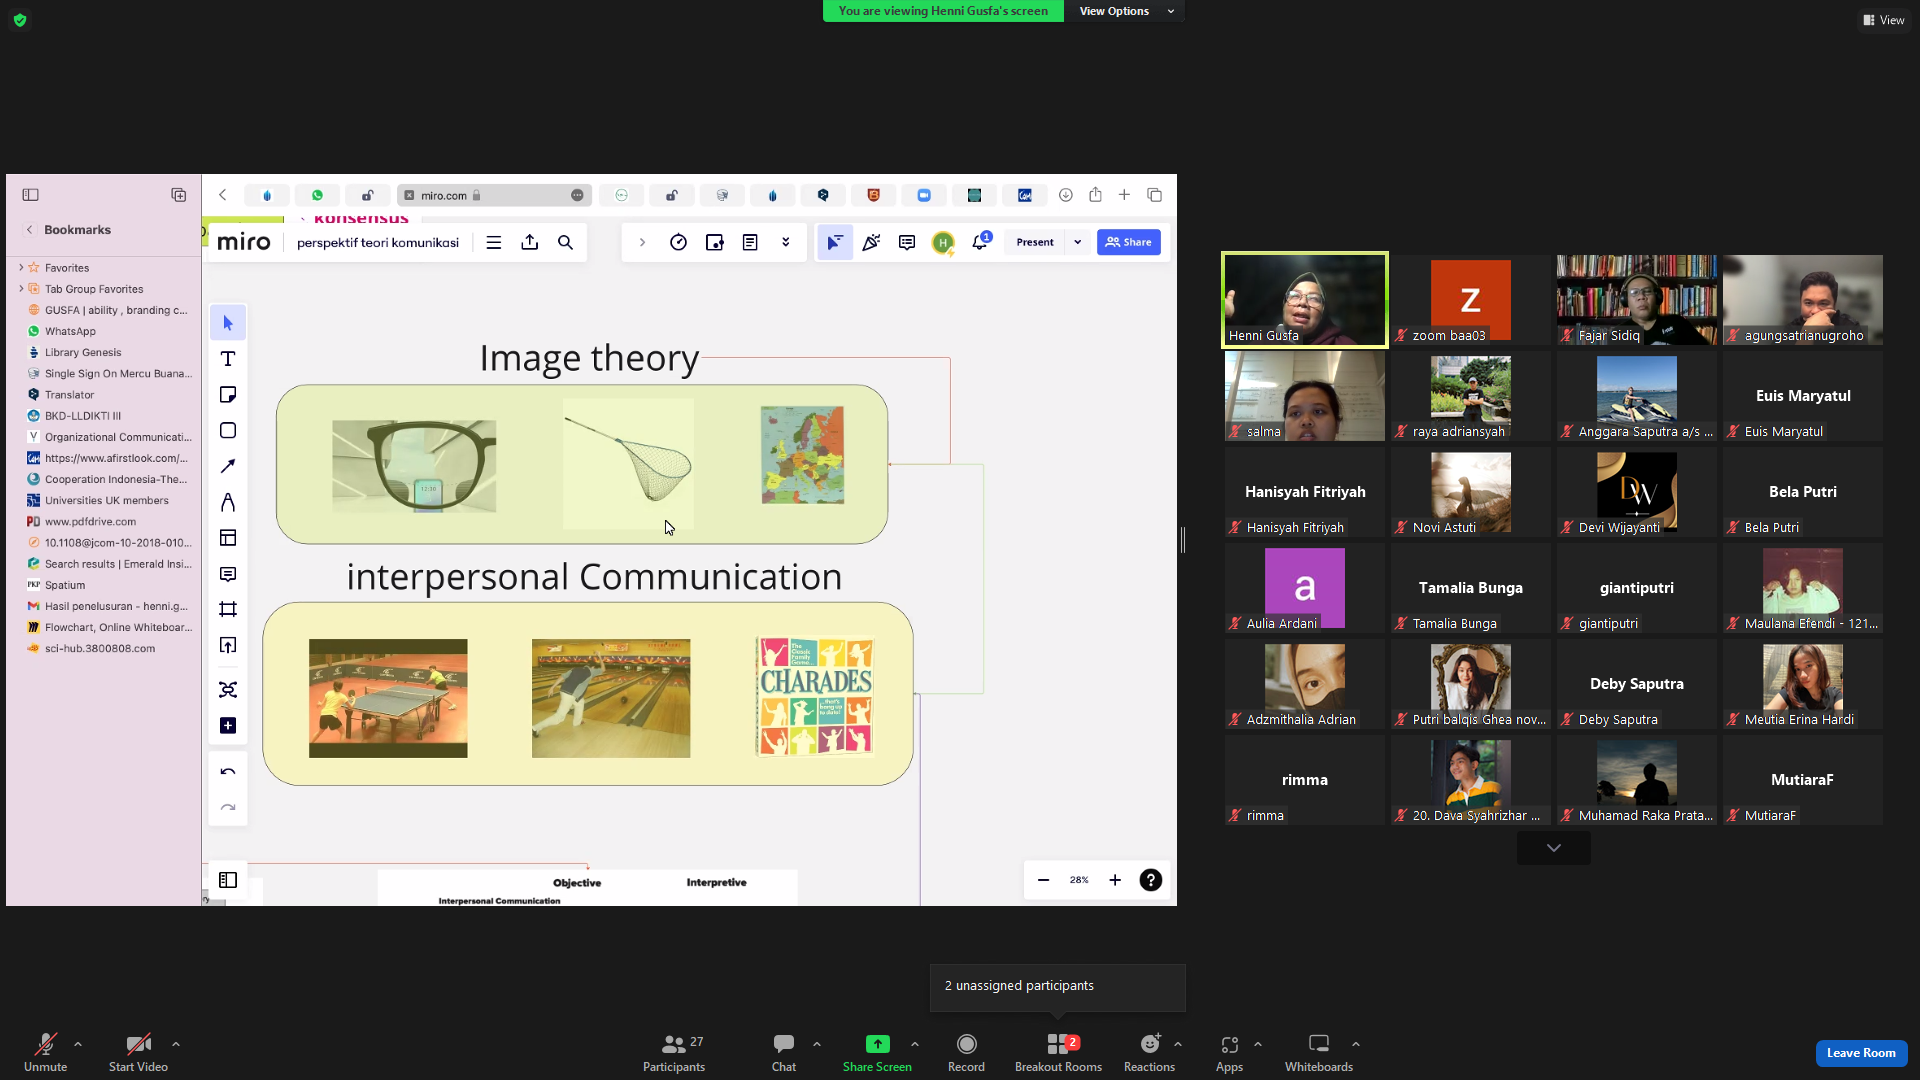
Task: Click Share Screen in Zoom
Action: (x=877, y=1052)
